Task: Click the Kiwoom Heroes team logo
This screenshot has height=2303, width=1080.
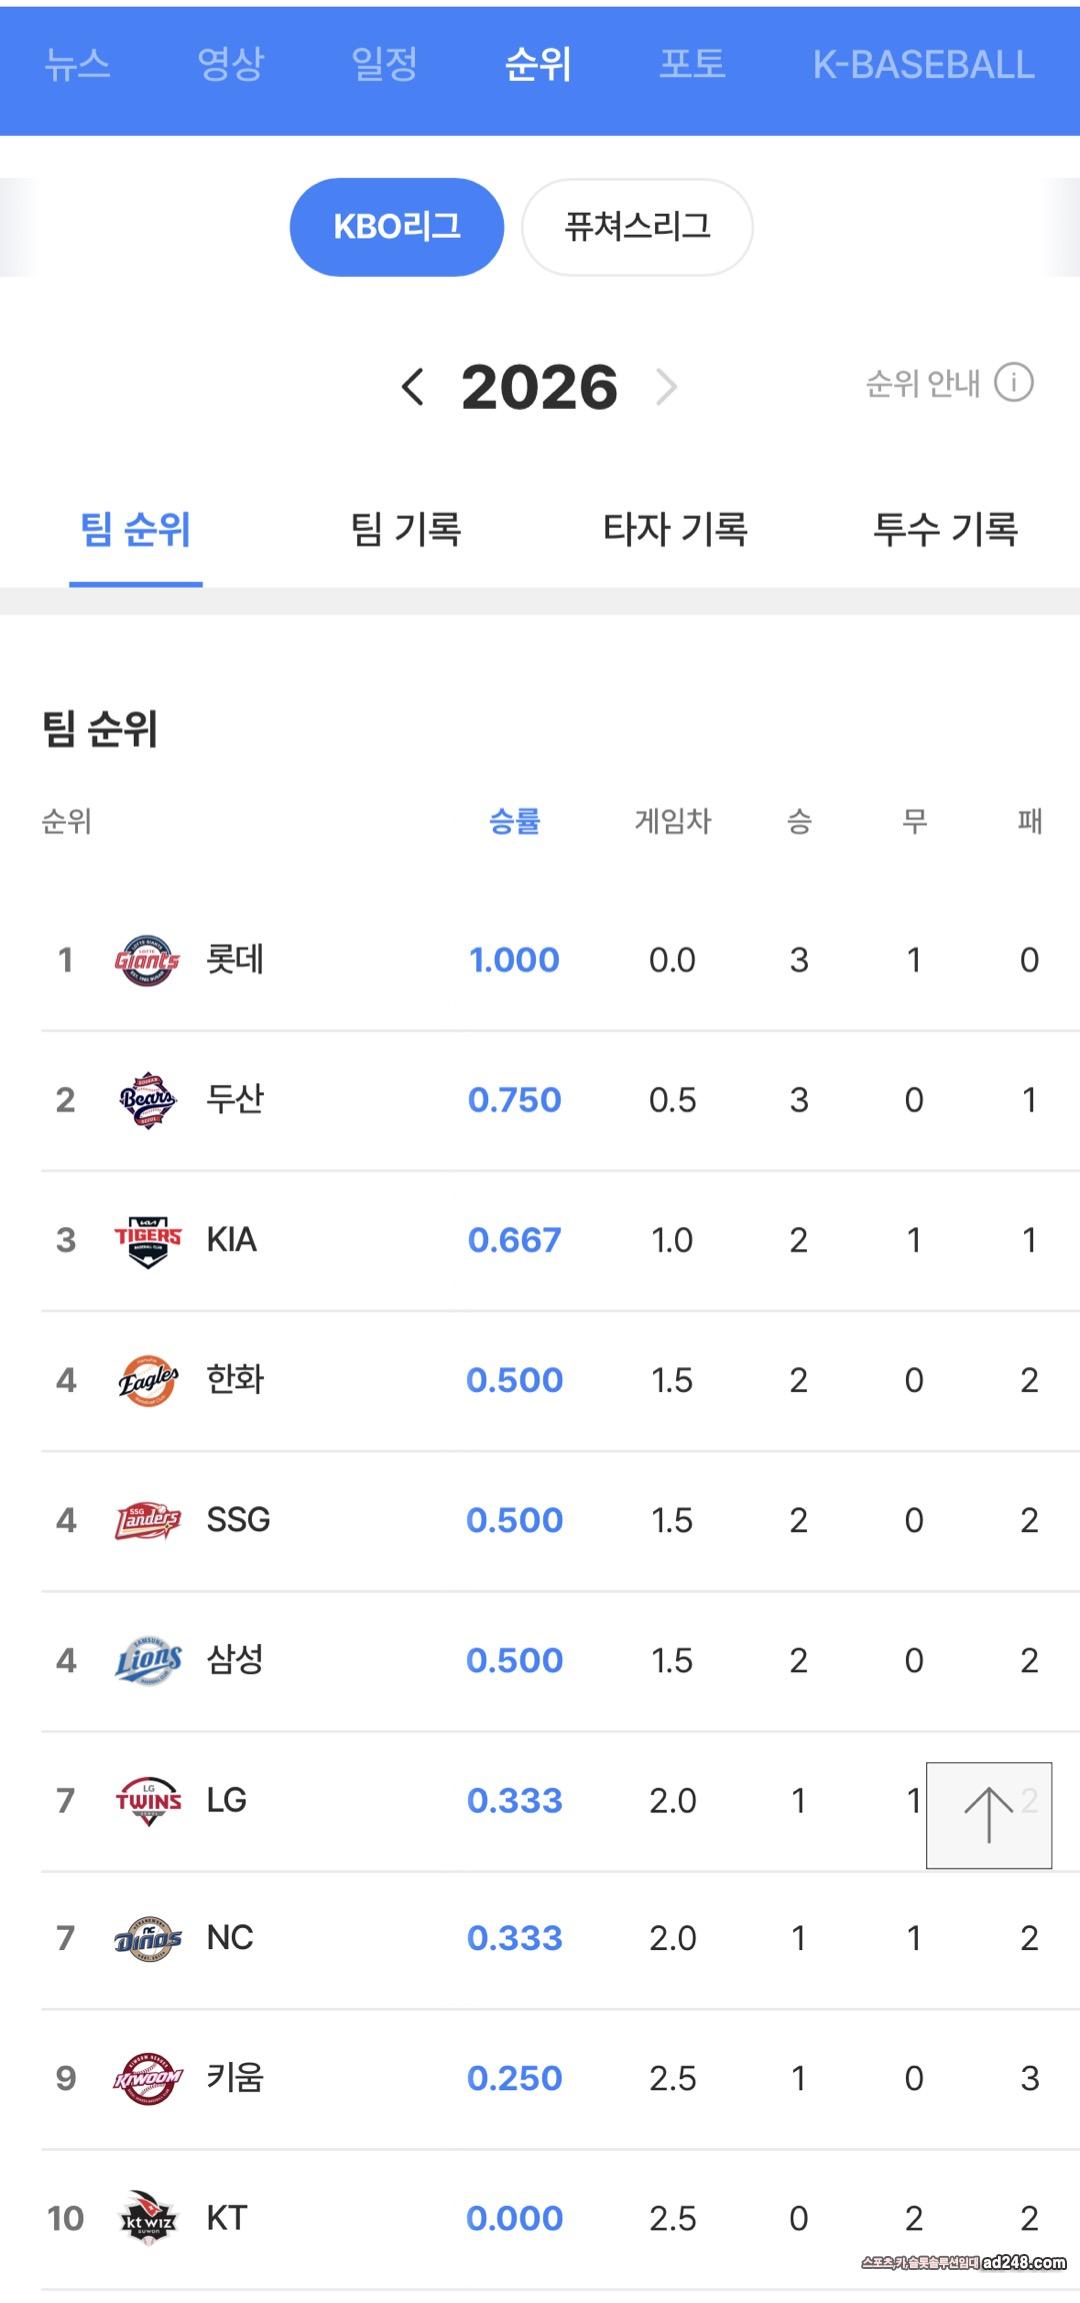Action: [147, 2078]
